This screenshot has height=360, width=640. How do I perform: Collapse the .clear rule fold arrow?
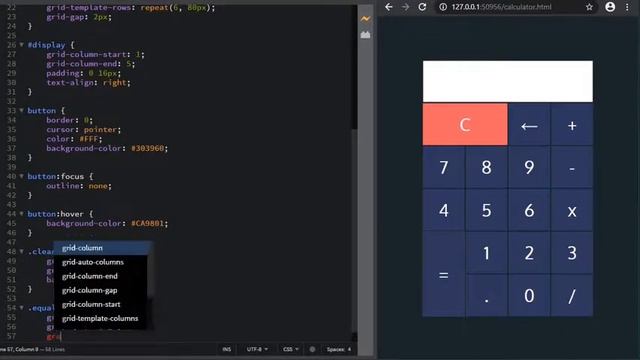[x=22, y=251]
